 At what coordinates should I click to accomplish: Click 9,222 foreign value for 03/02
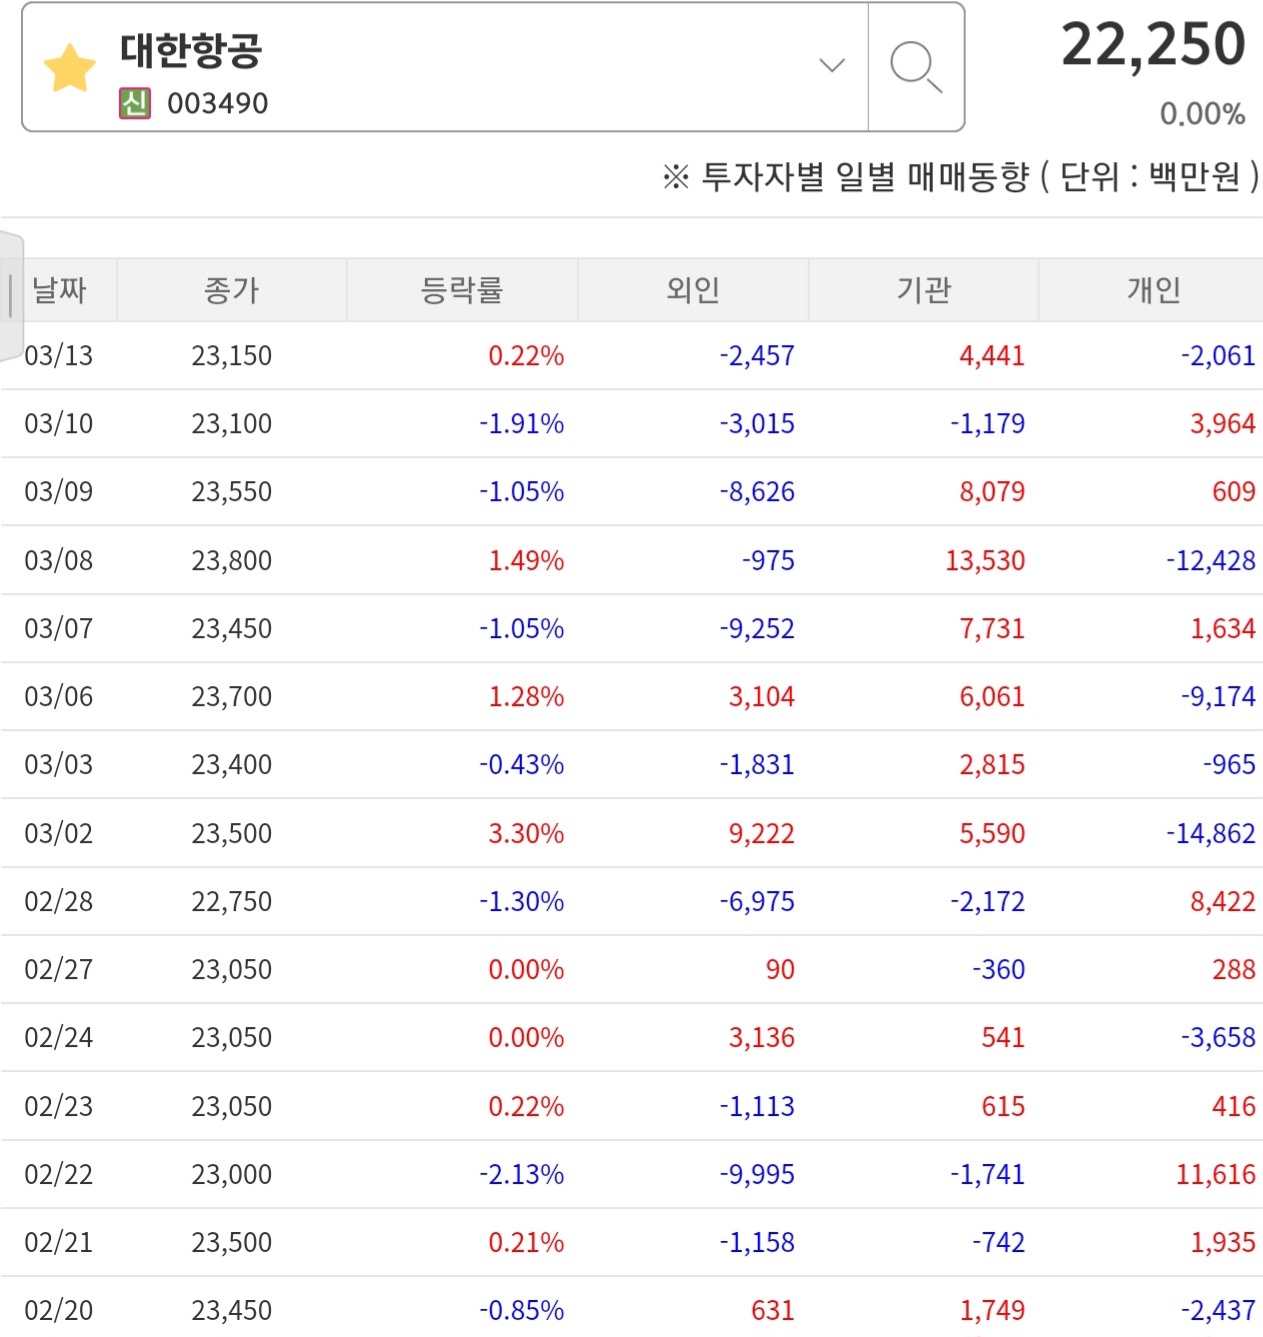pyautogui.click(x=761, y=834)
